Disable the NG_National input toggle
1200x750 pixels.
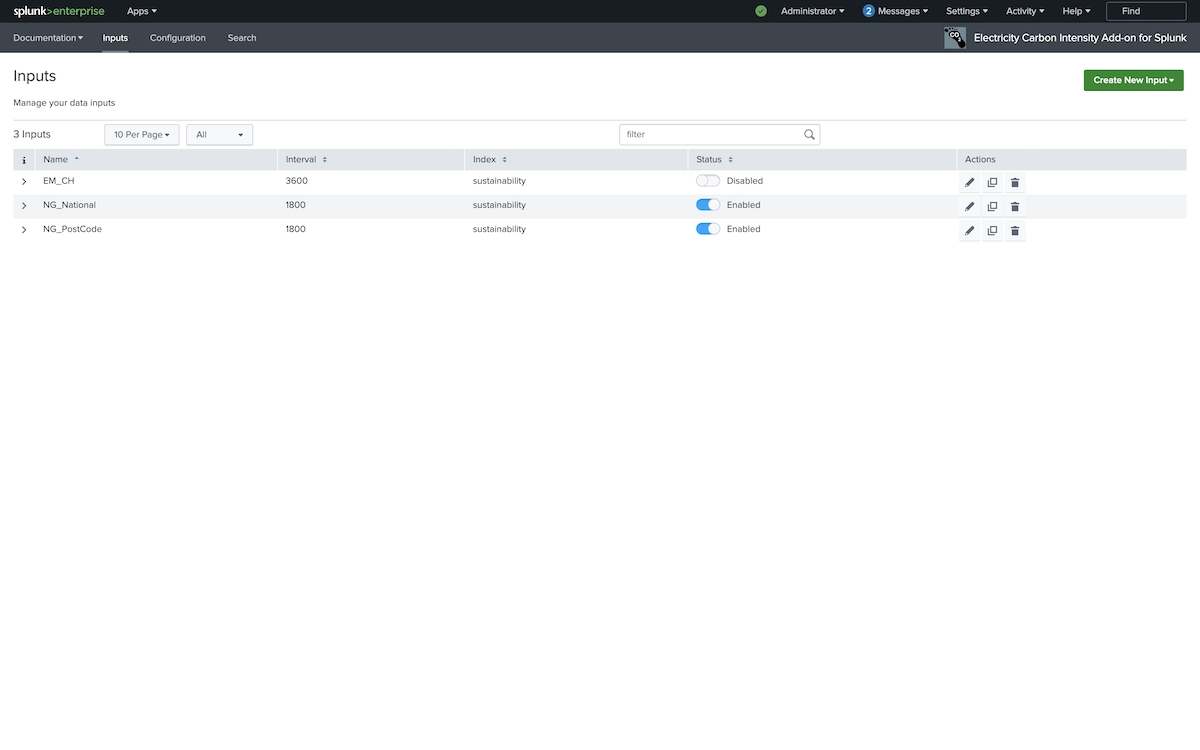pos(708,205)
